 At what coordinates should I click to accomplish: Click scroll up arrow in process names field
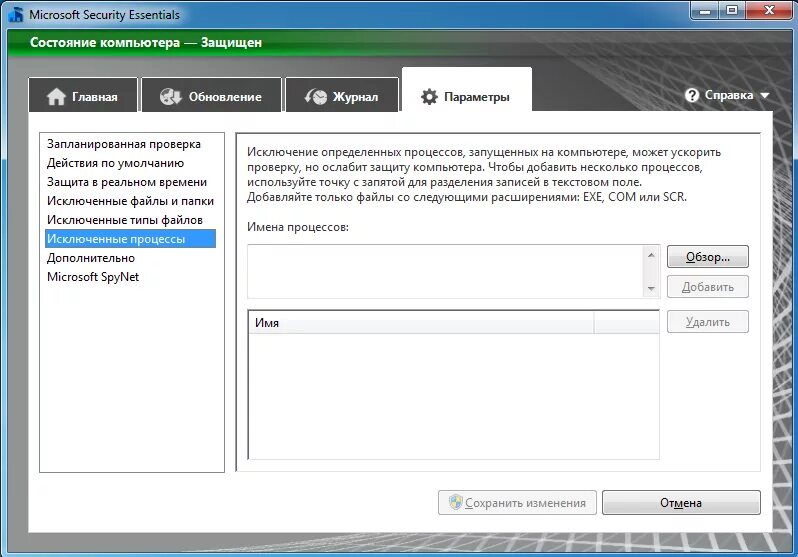651,254
